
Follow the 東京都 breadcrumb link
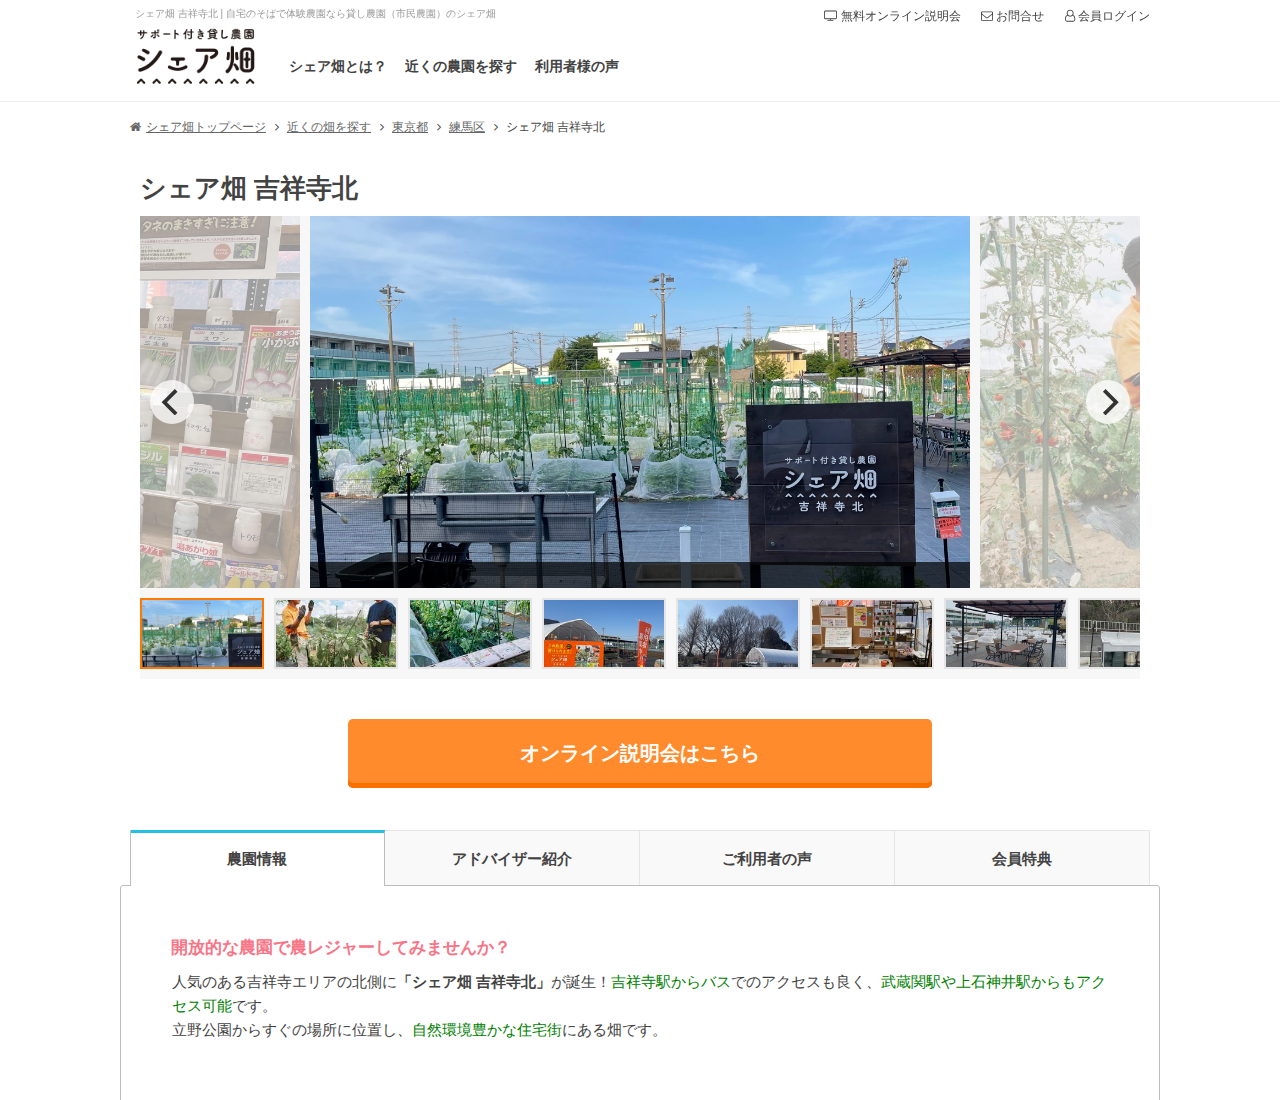pos(410,127)
